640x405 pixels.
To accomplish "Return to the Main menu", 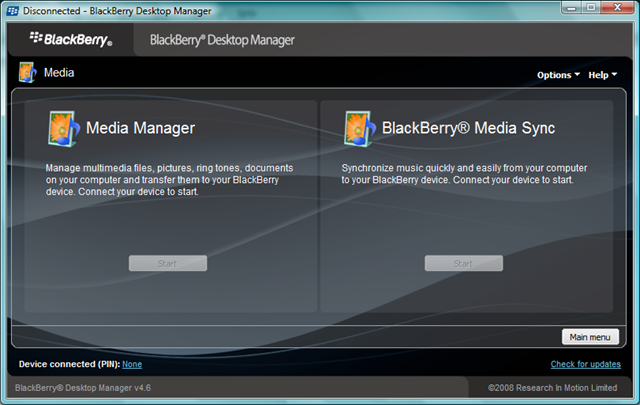I will pyautogui.click(x=590, y=337).
